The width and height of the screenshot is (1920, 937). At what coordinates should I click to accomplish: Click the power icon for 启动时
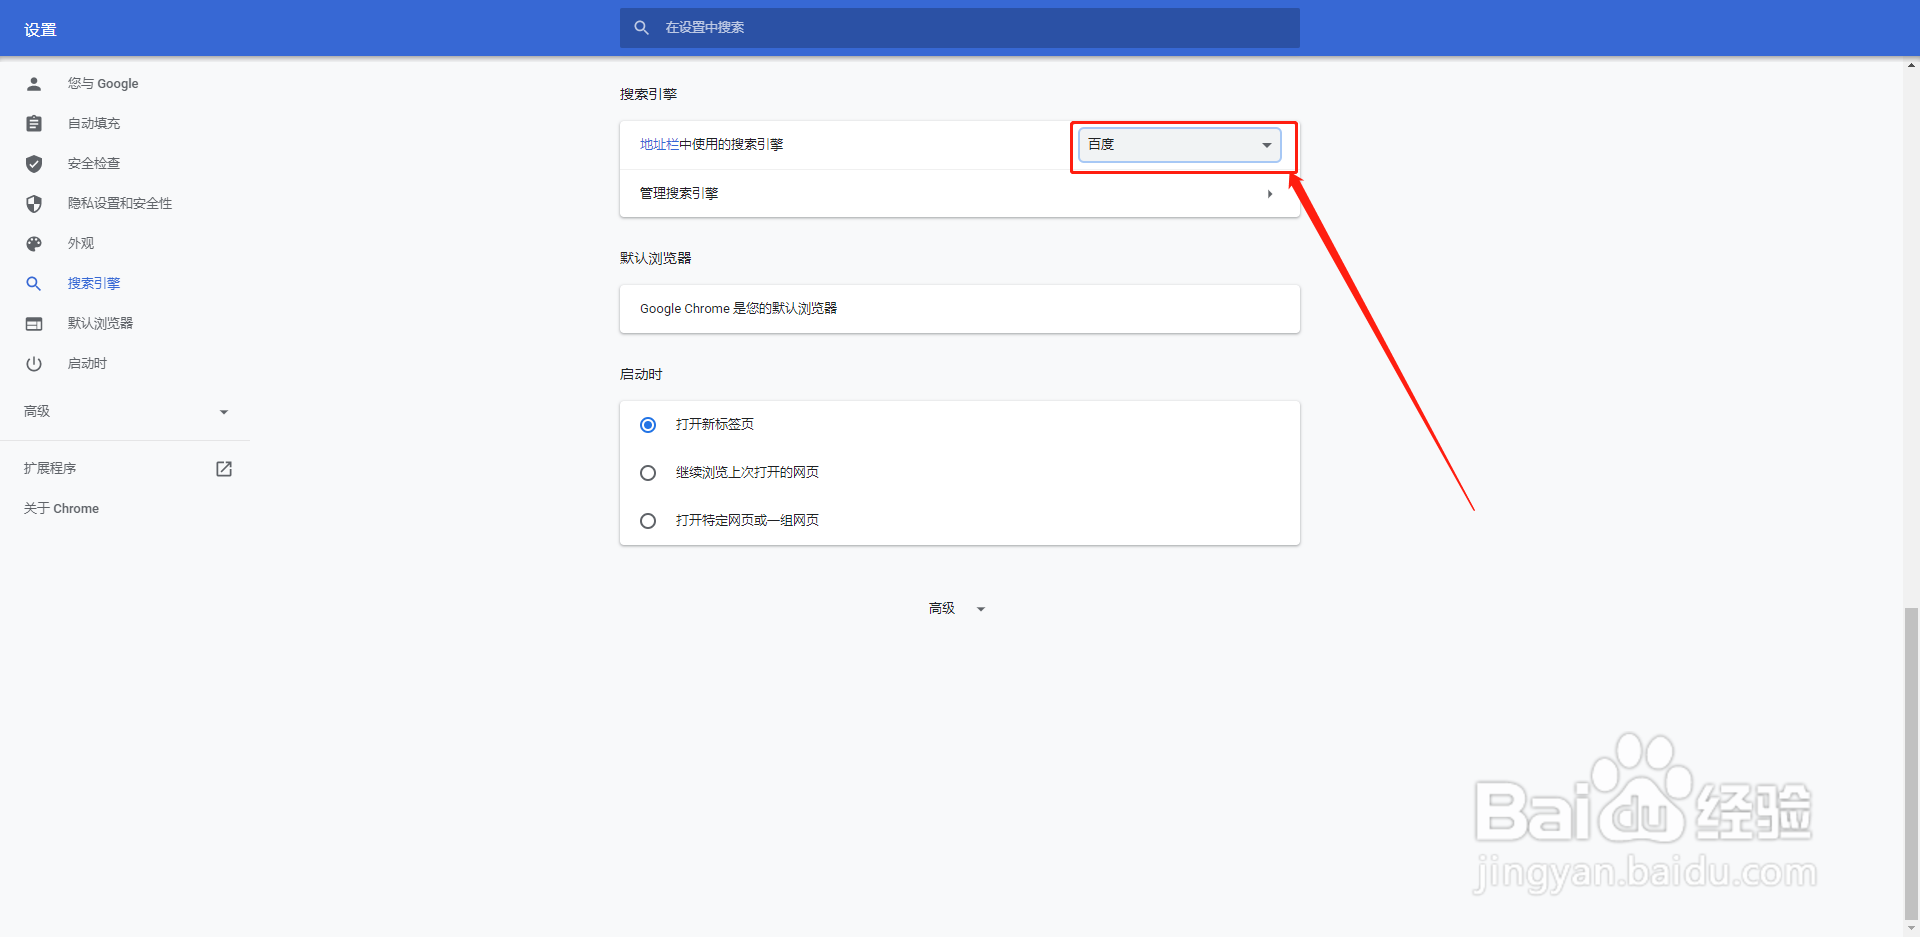[34, 364]
